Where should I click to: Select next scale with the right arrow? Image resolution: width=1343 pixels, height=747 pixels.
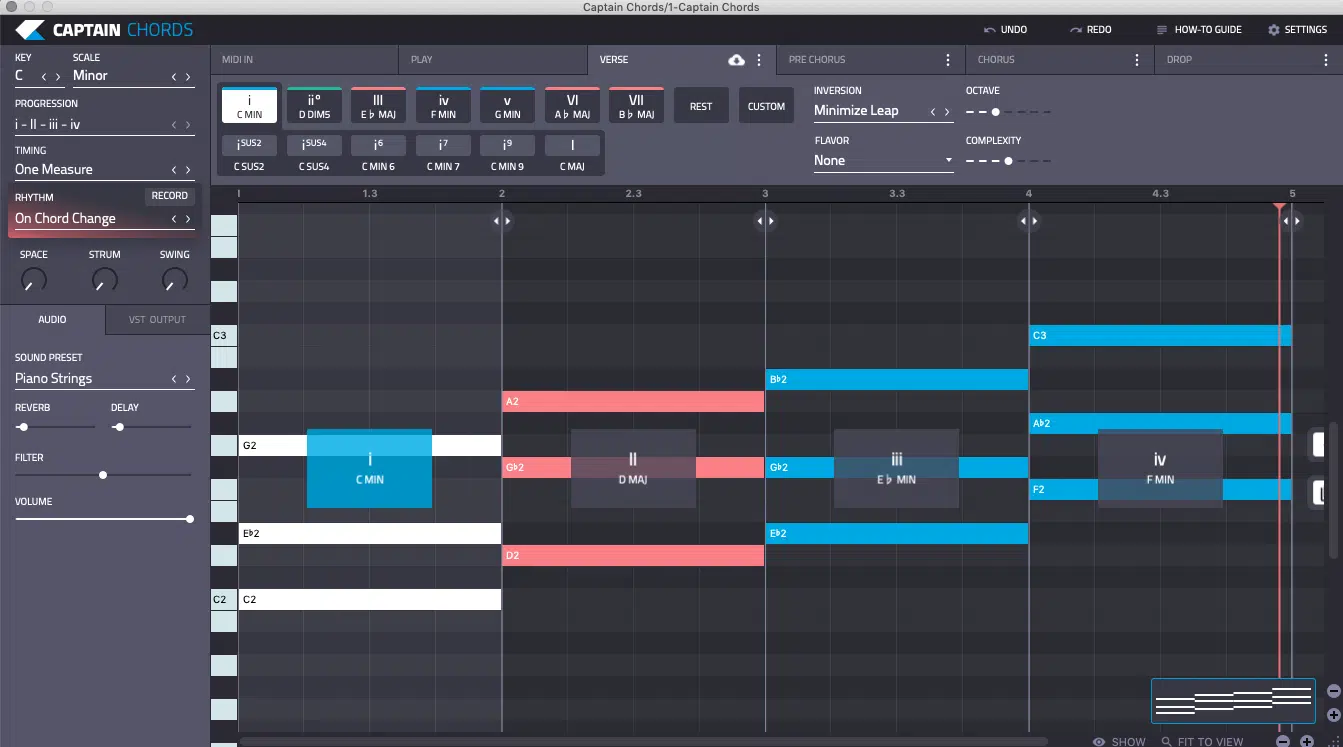[188, 77]
